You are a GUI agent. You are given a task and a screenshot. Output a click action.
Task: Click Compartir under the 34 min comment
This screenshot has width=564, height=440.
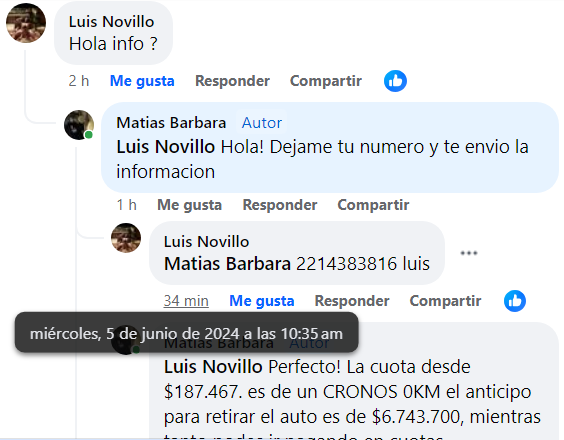(x=445, y=301)
